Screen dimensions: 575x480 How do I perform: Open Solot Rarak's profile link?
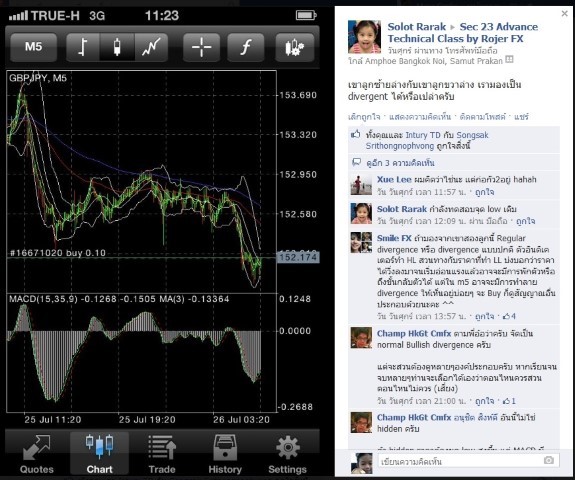point(417,27)
